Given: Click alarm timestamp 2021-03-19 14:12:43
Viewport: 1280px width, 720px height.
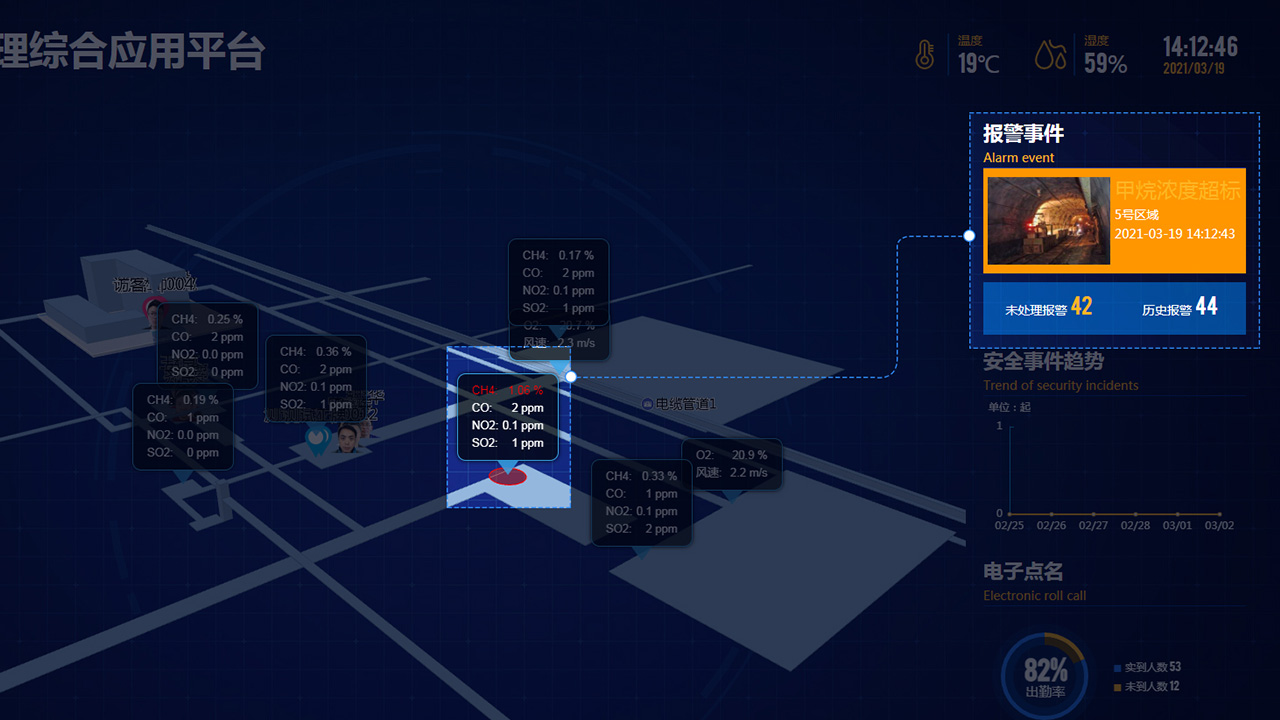Looking at the screenshot, I should [x=1175, y=234].
